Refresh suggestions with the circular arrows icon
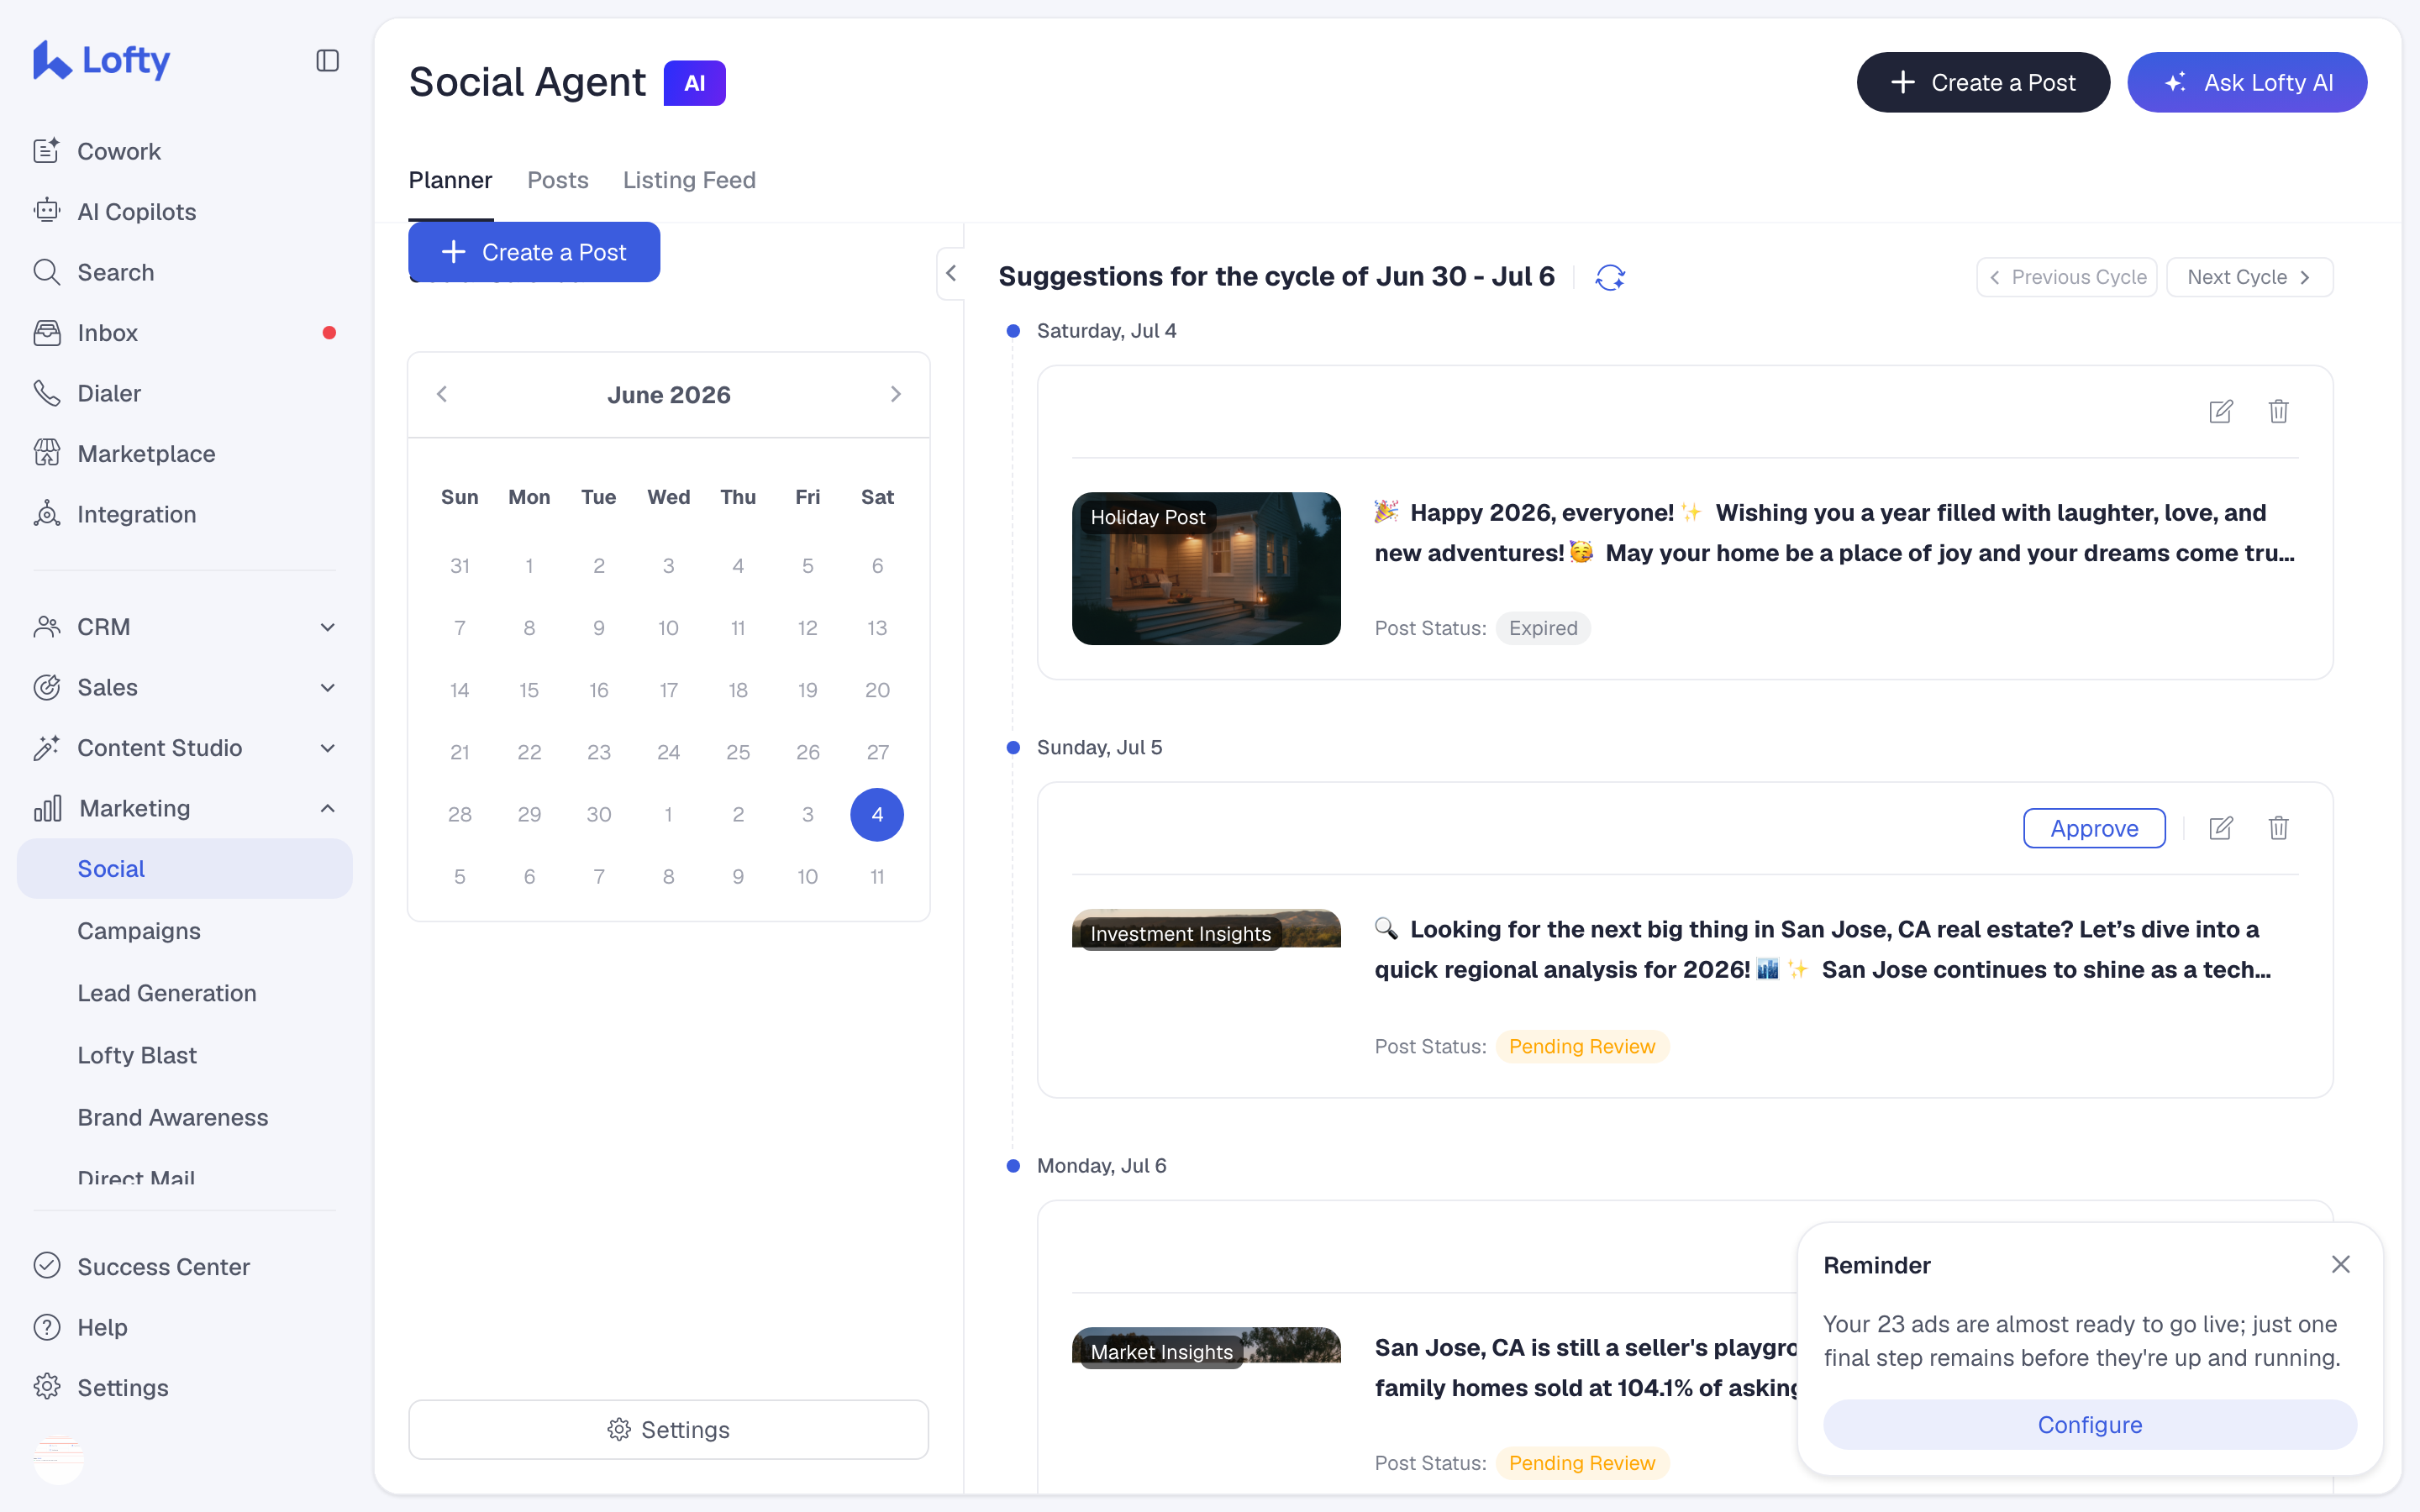 (x=1610, y=277)
